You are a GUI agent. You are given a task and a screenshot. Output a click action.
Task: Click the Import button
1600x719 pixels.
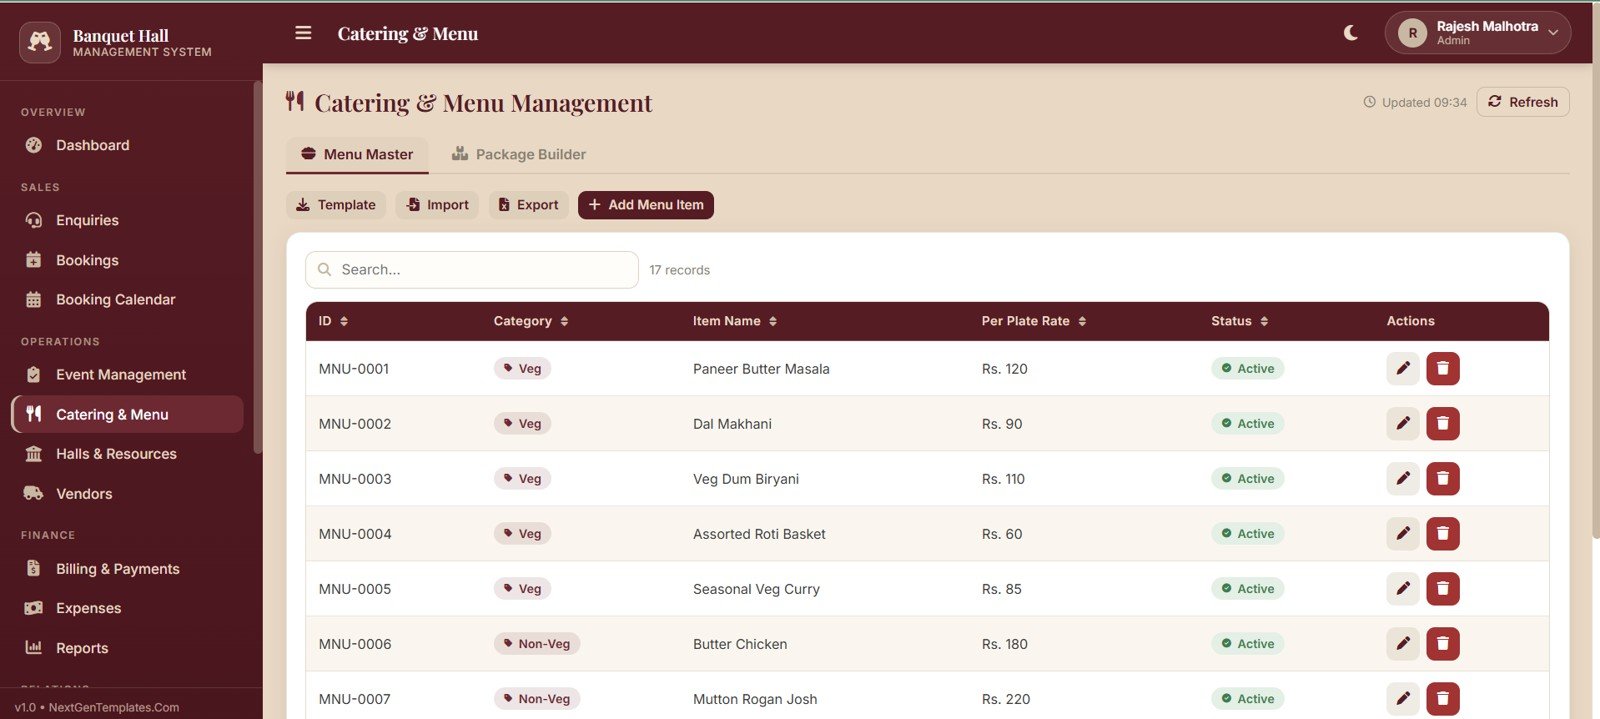437,205
